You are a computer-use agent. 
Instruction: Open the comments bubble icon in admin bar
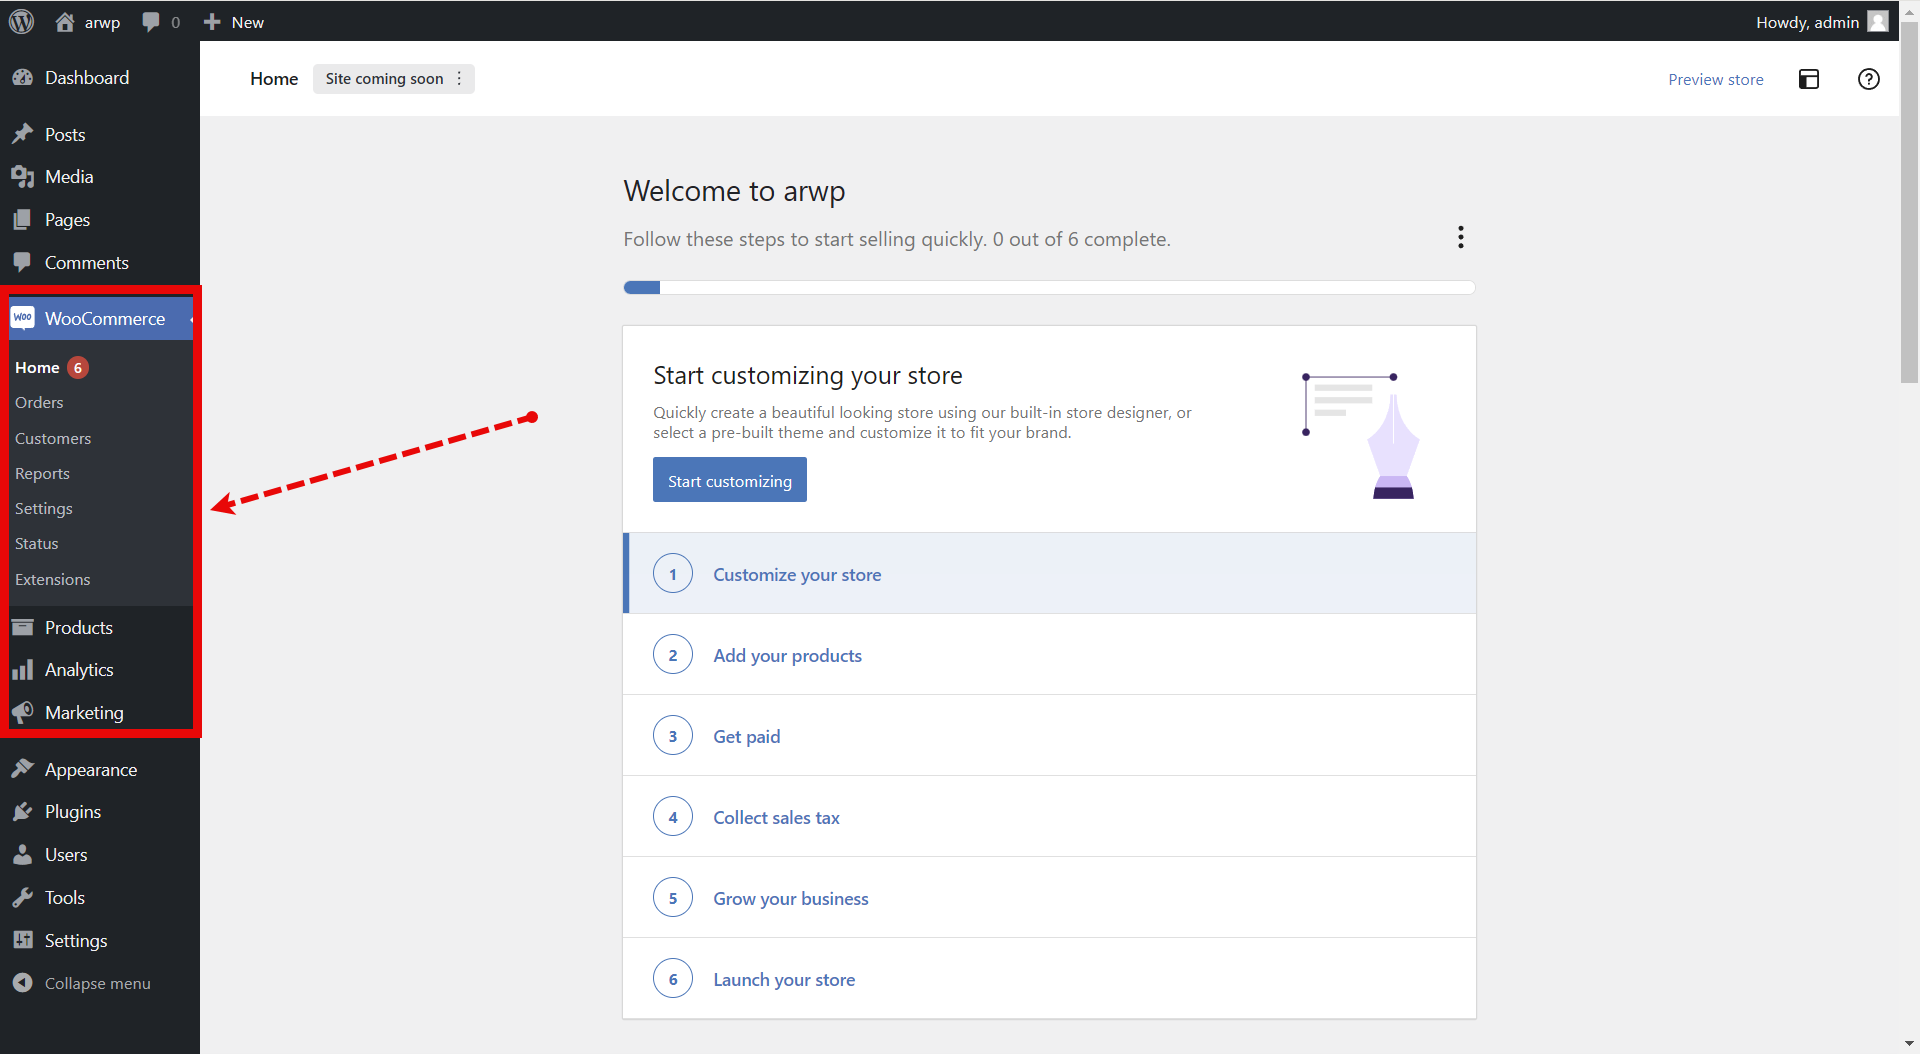click(152, 22)
